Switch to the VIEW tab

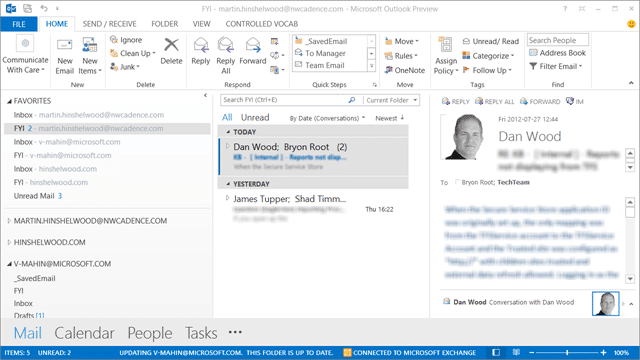pyautogui.click(x=202, y=24)
